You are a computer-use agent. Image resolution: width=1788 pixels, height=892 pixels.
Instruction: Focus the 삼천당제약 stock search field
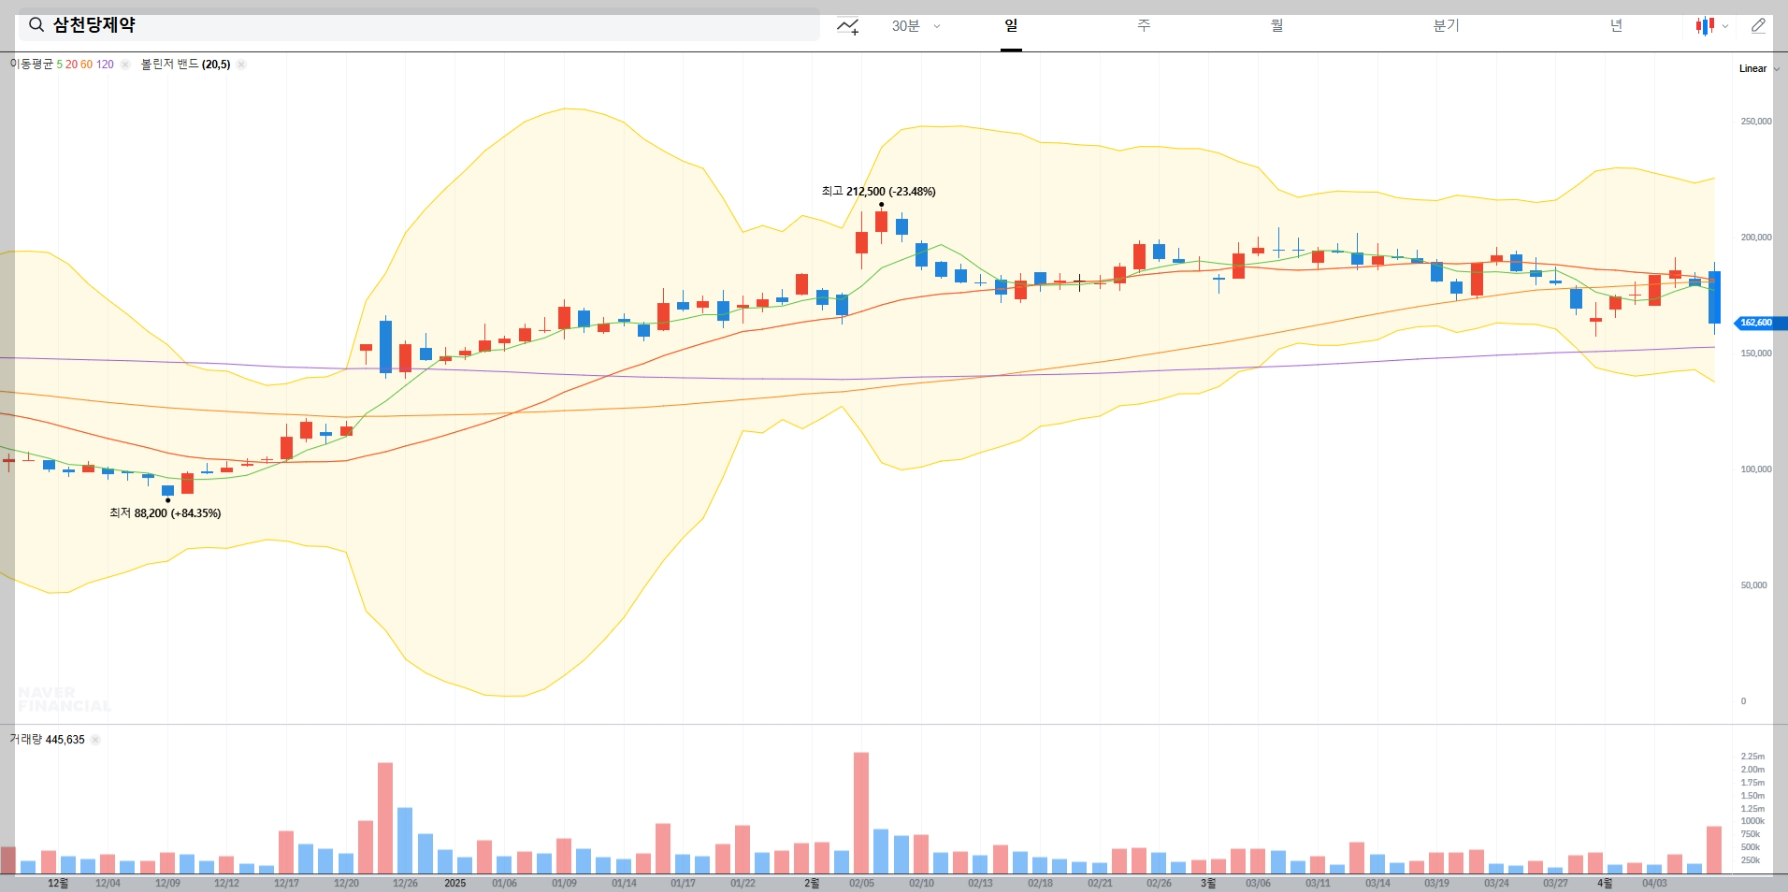pyautogui.click(x=419, y=25)
